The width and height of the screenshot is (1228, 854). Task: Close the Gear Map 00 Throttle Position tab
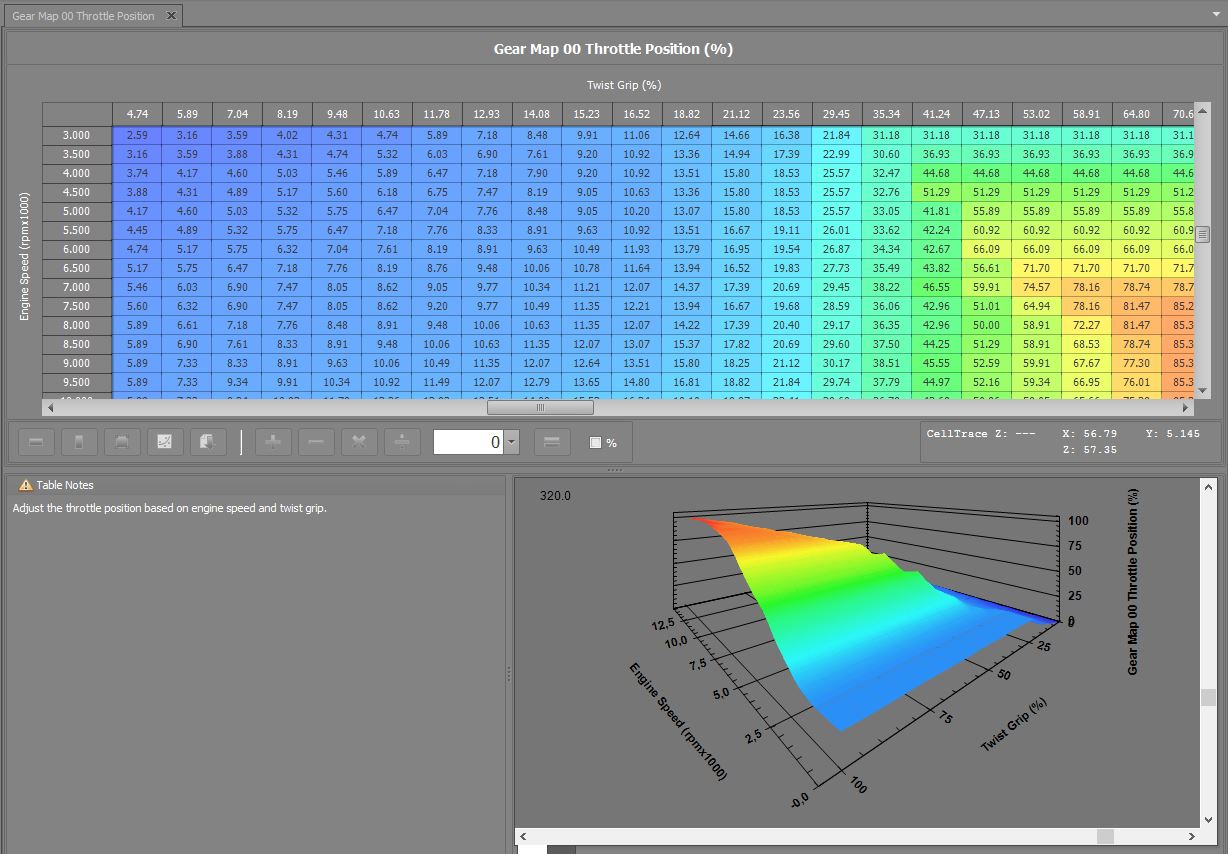coord(171,16)
